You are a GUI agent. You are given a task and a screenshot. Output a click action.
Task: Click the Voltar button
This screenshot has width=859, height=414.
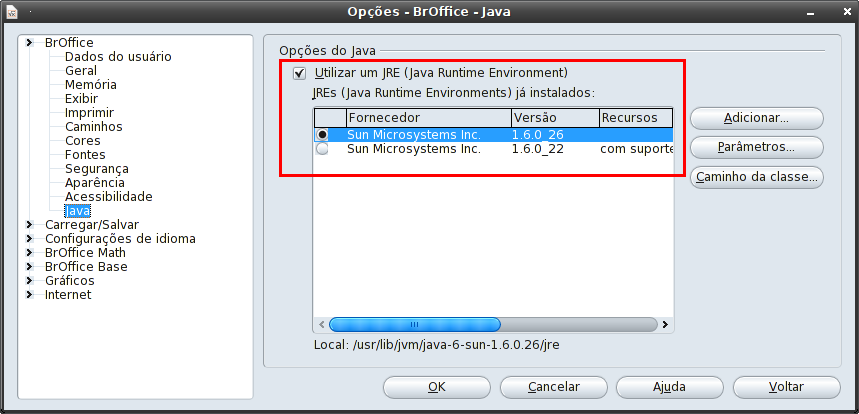[787, 387]
